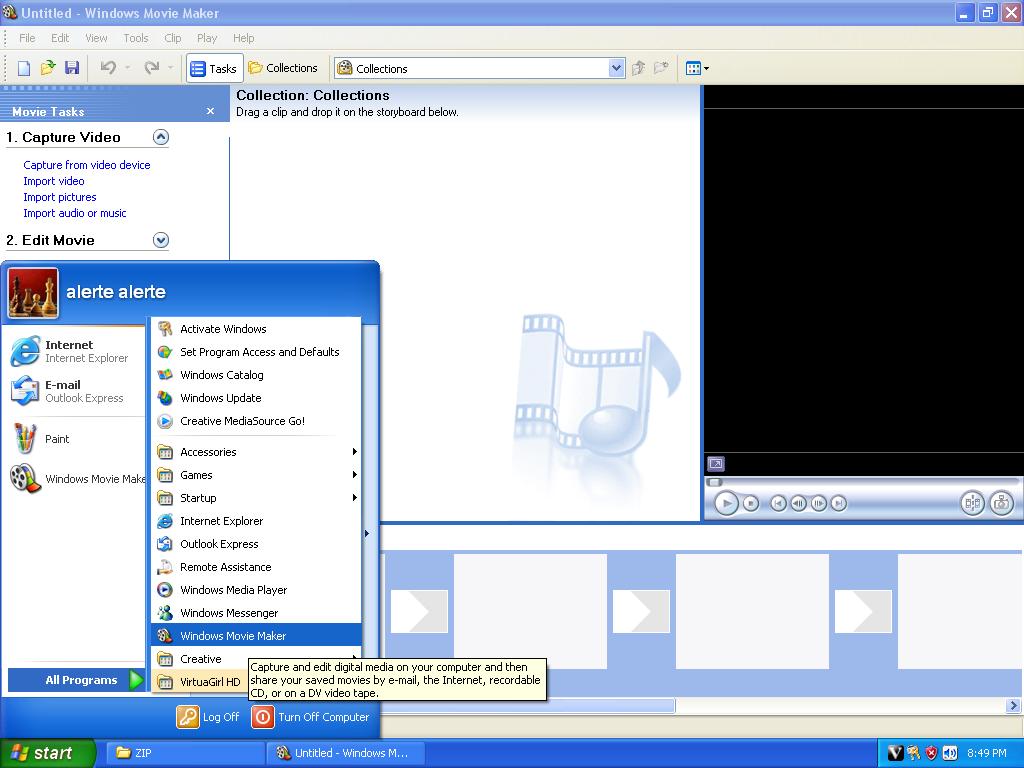Click the preview seek bar slider
This screenshot has height=768, width=1024.
715,482
